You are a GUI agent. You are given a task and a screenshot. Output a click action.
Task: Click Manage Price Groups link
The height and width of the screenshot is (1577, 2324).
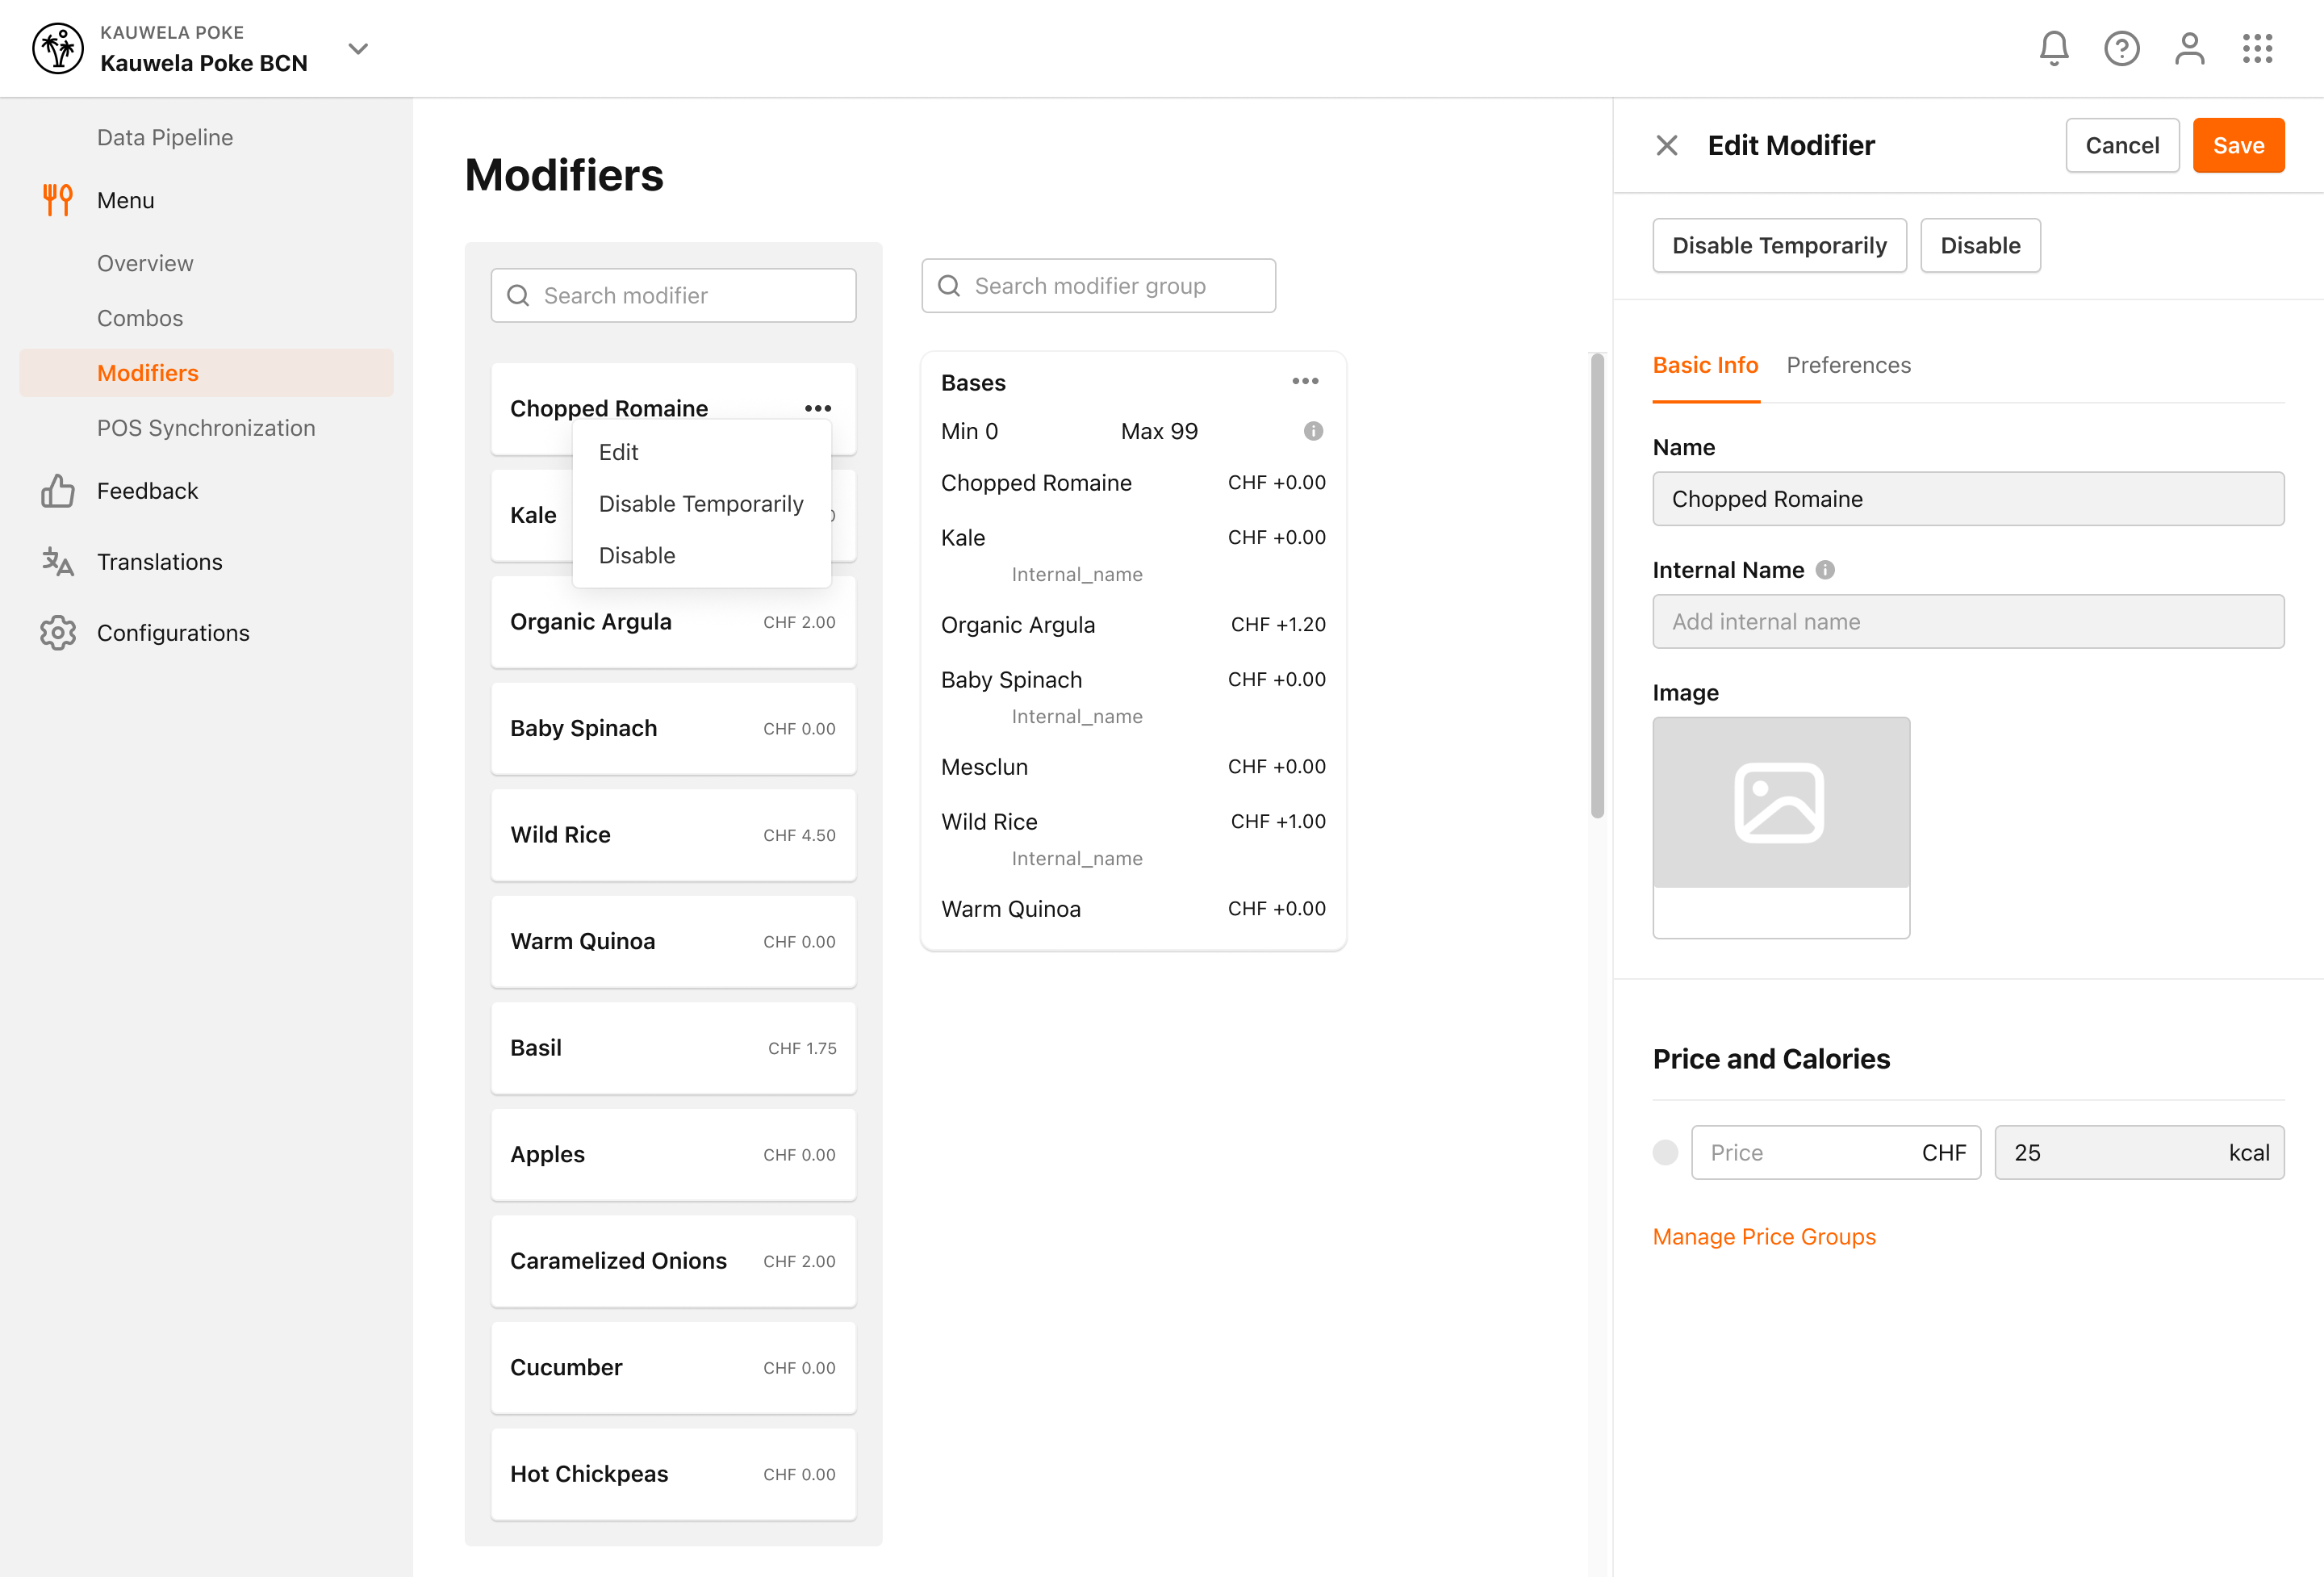1765,1236
